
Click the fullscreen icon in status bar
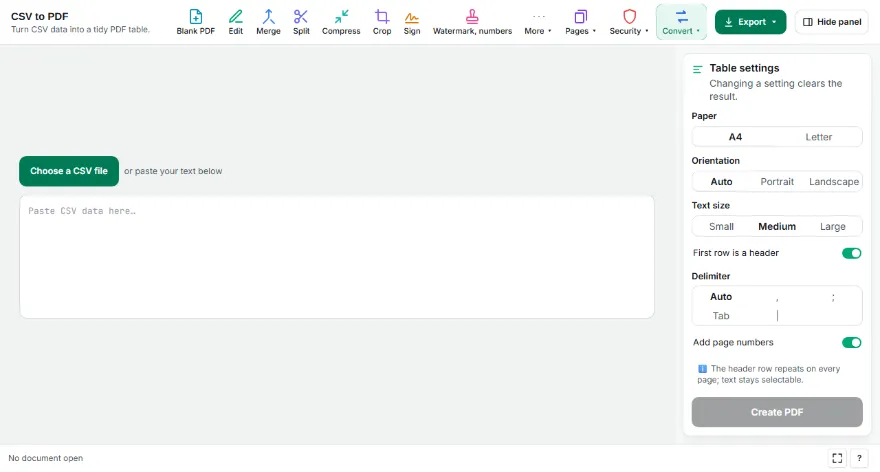[x=837, y=459]
